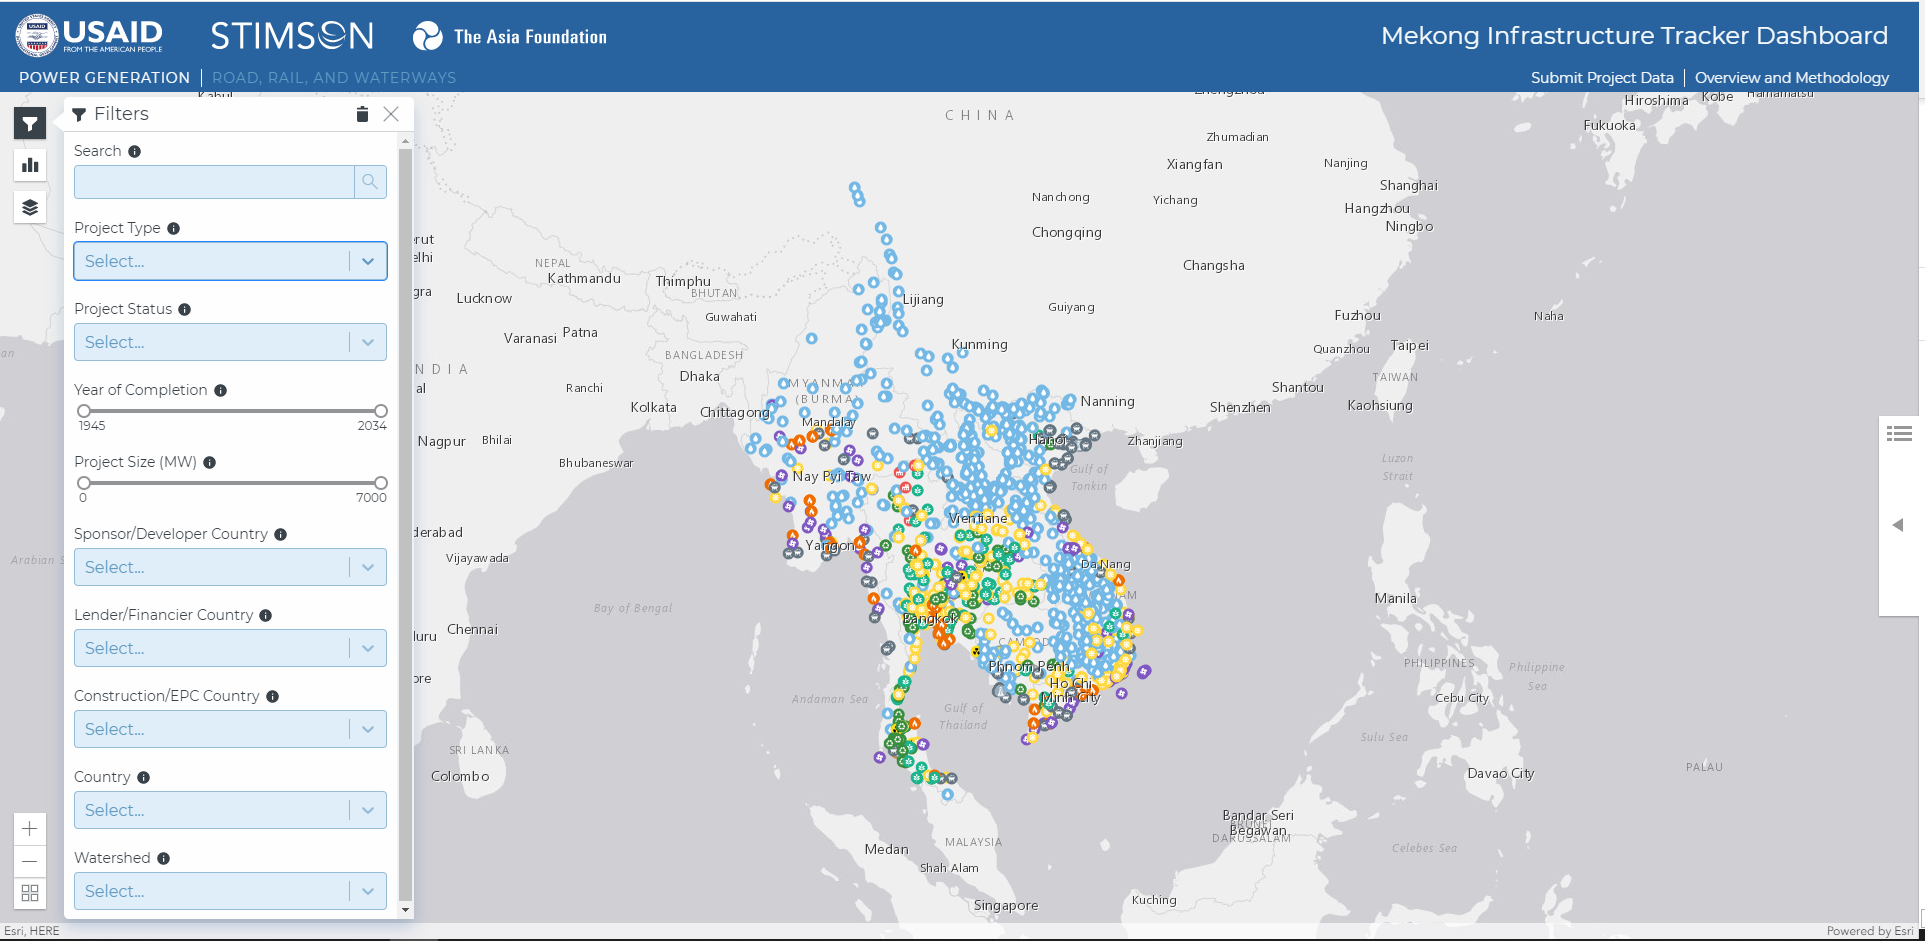
Task: Switch to Road, Rail, and Waterways tab
Action: 334,77
